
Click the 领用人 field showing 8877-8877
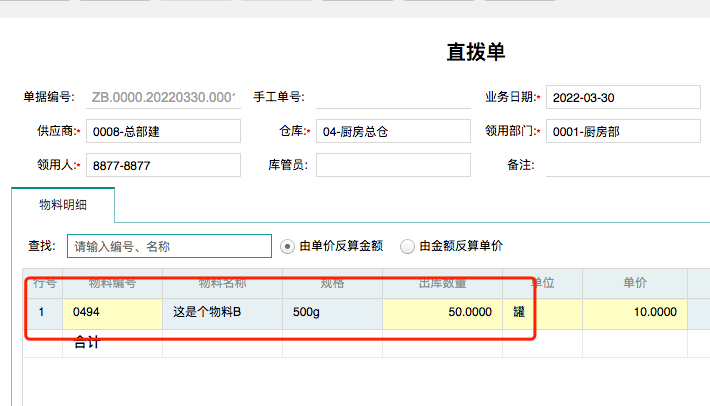tap(163, 165)
